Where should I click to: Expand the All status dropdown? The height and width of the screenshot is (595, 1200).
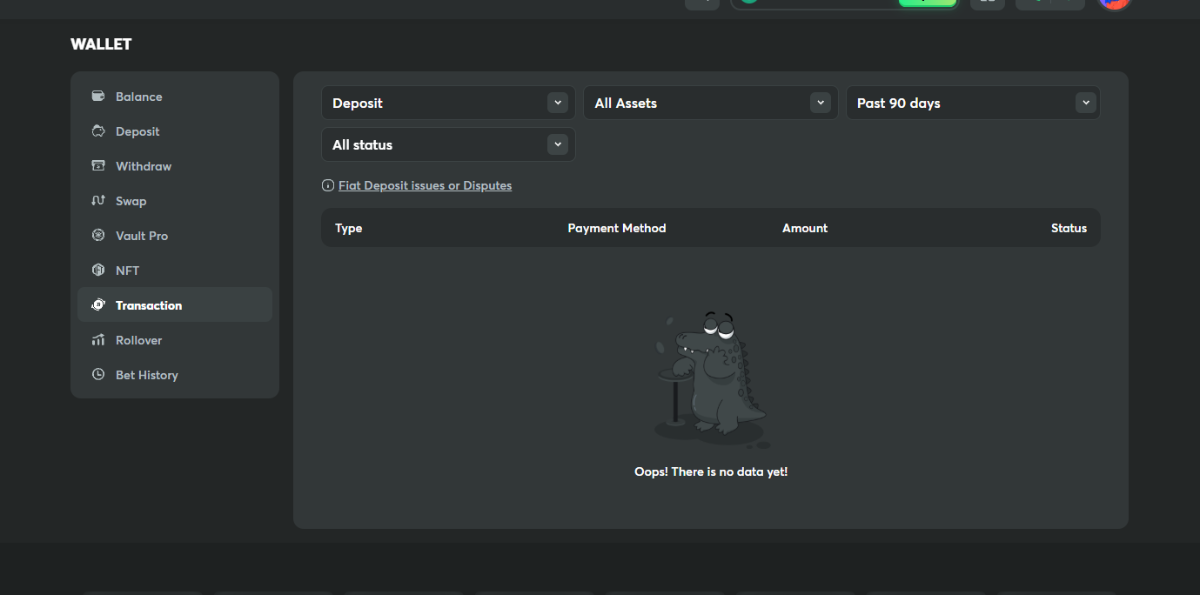click(447, 145)
